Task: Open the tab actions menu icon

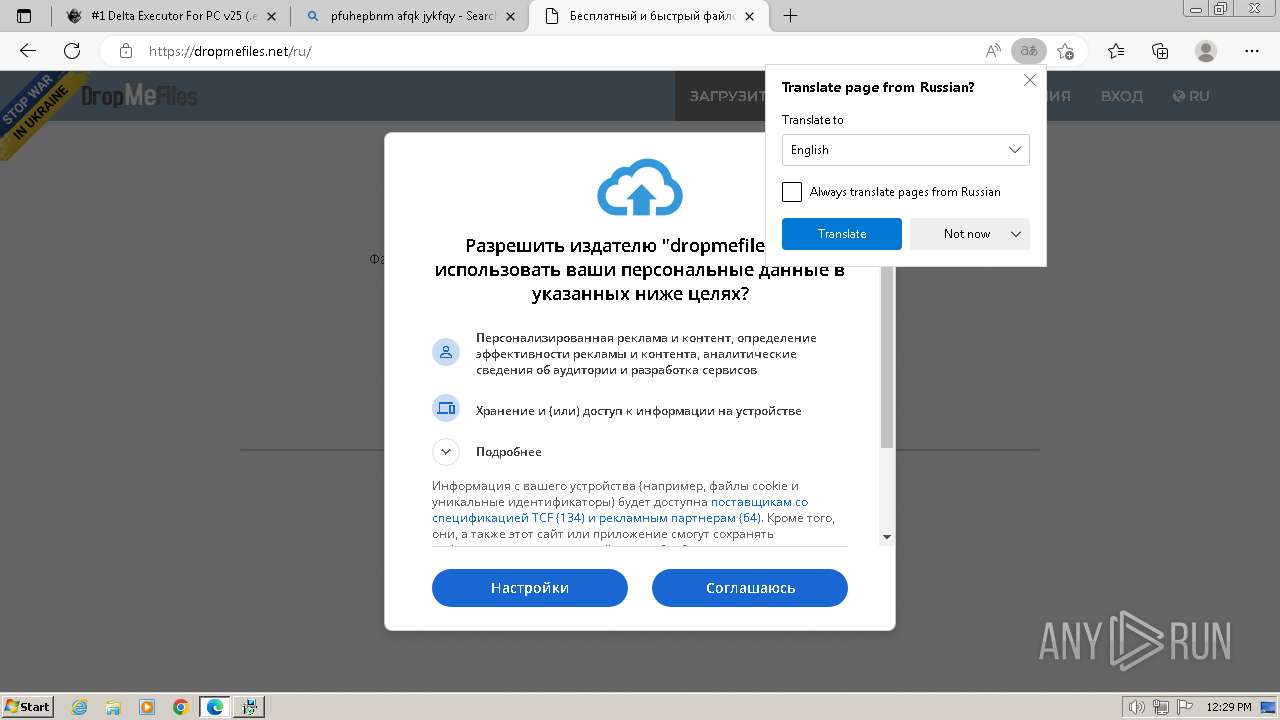Action: [25, 16]
